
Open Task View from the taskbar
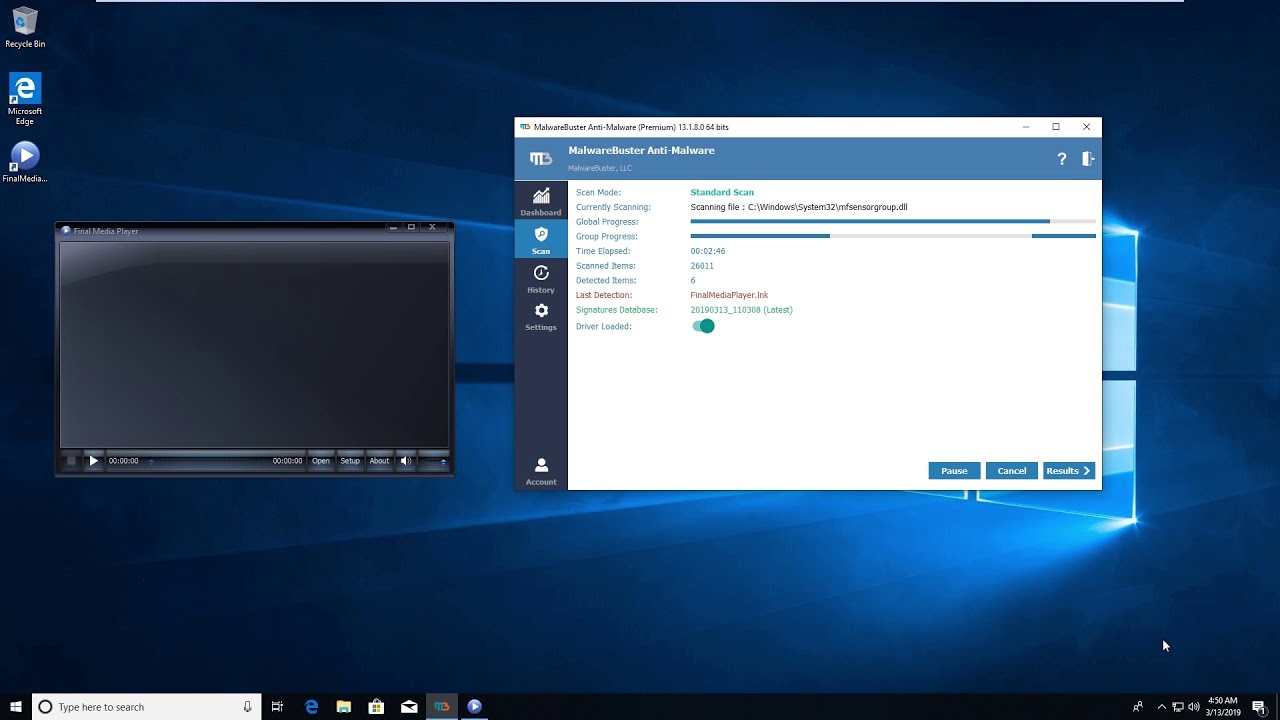(x=278, y=707)
